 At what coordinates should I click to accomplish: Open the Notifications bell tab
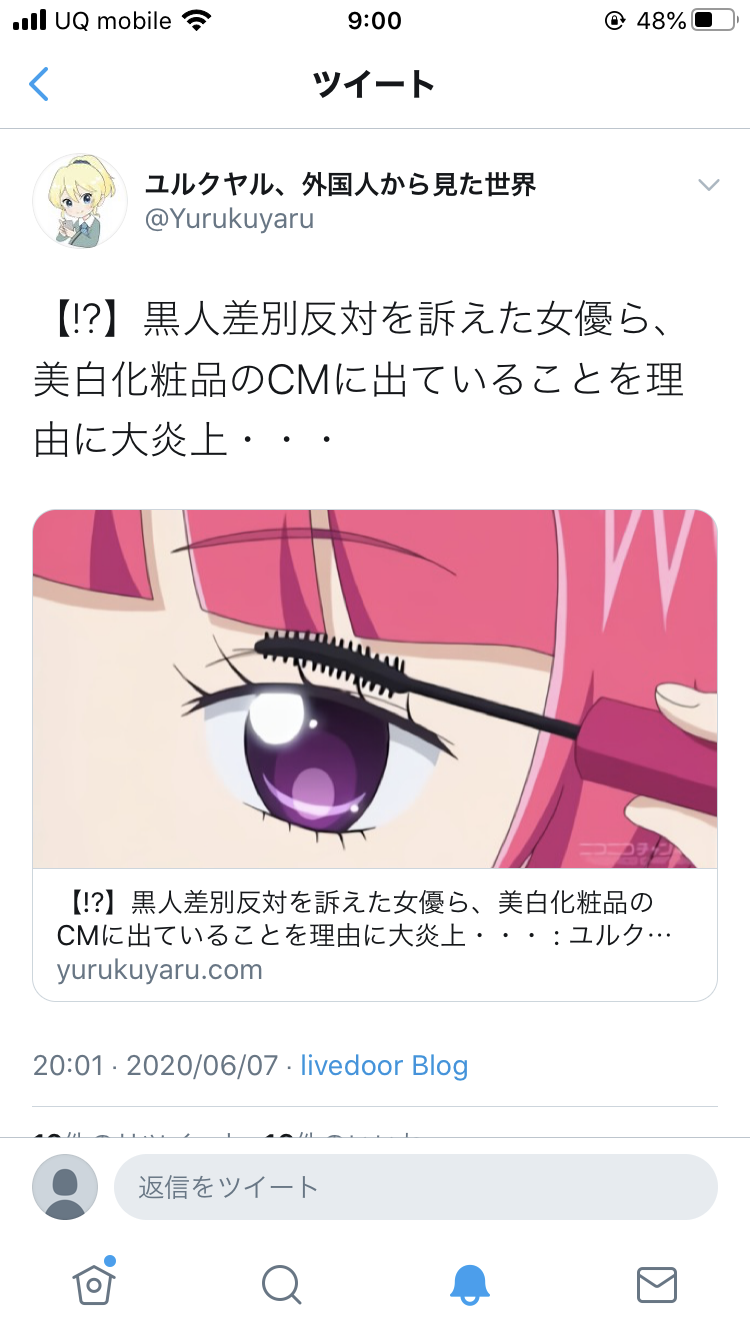point(469,1285)
